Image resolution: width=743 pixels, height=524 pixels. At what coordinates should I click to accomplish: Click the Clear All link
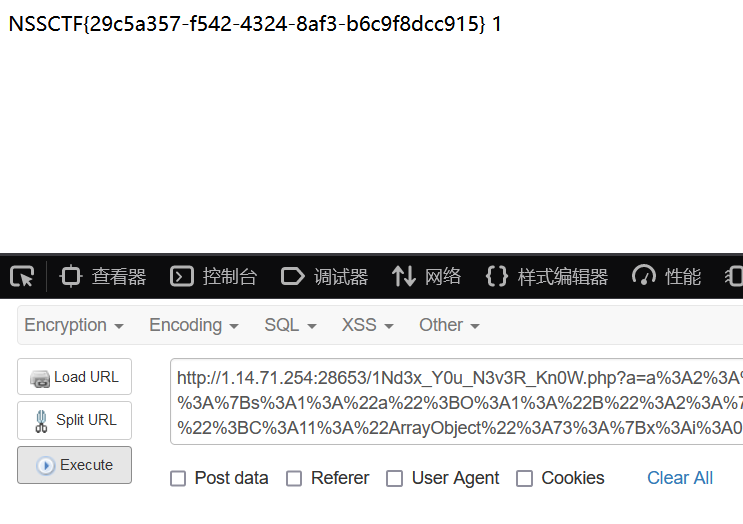680,478
